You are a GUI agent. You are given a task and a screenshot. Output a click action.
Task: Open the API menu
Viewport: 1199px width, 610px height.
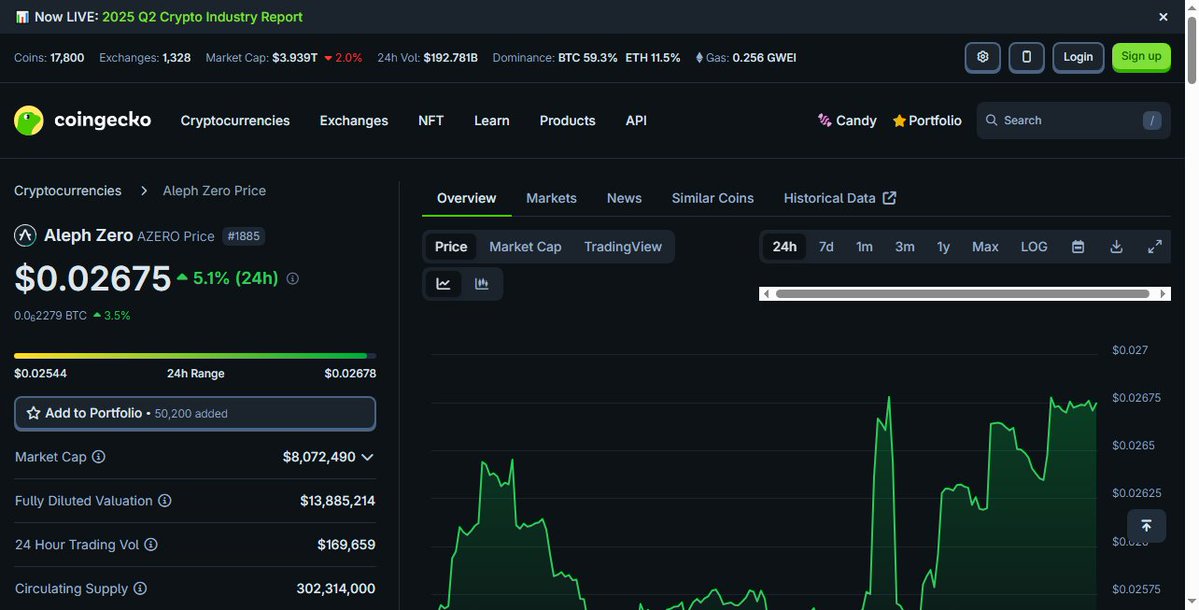pyautogui.click(x=636, y=121)
